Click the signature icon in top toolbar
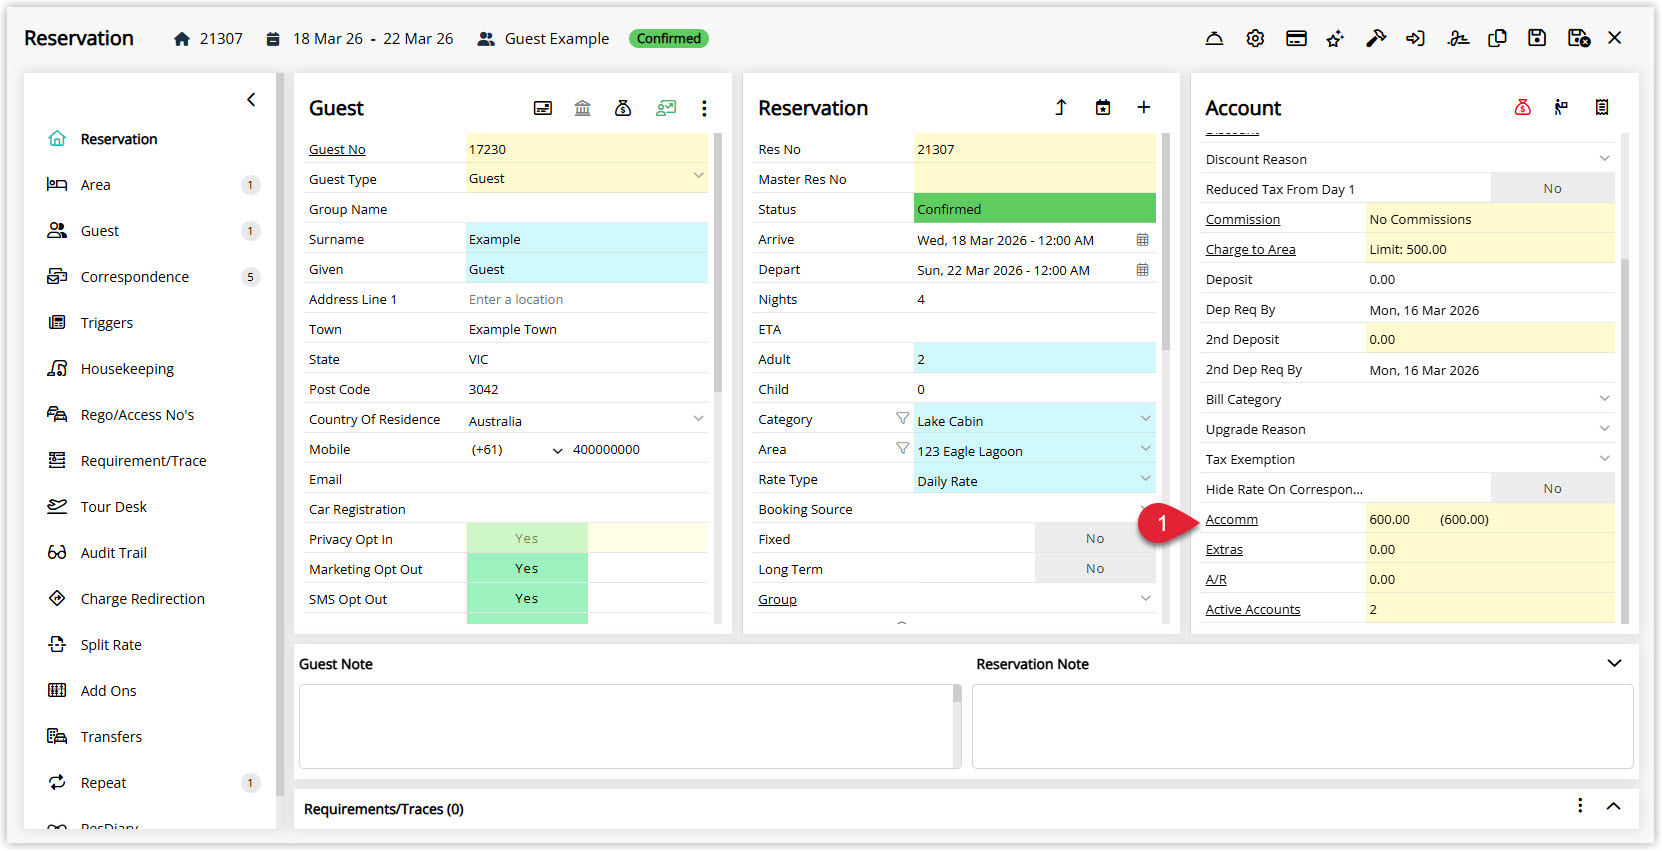 coord(1458,38)
